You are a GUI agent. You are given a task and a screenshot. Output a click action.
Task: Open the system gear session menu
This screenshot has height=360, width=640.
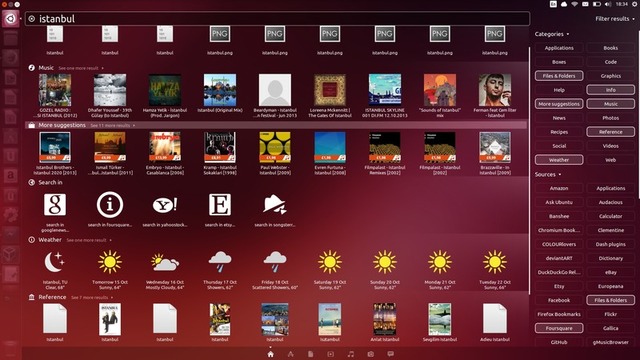coord(634,4)
